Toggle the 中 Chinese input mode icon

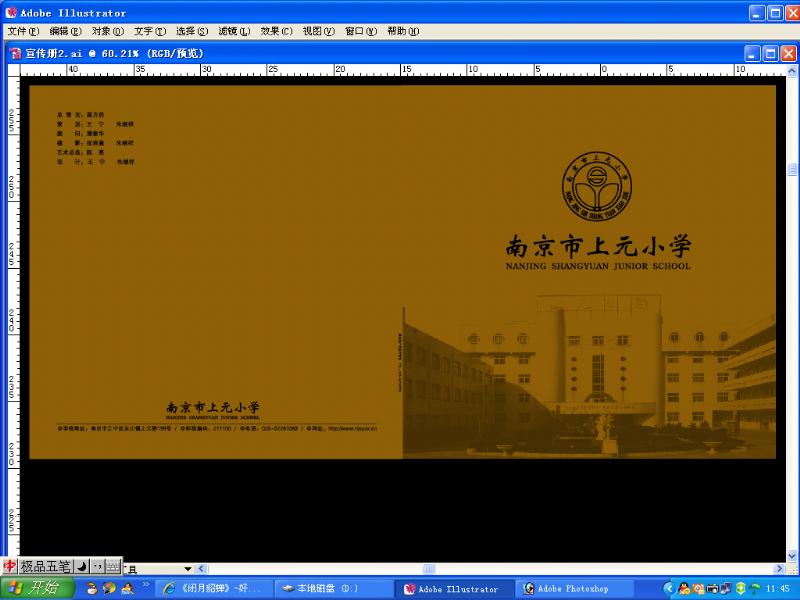9,566
